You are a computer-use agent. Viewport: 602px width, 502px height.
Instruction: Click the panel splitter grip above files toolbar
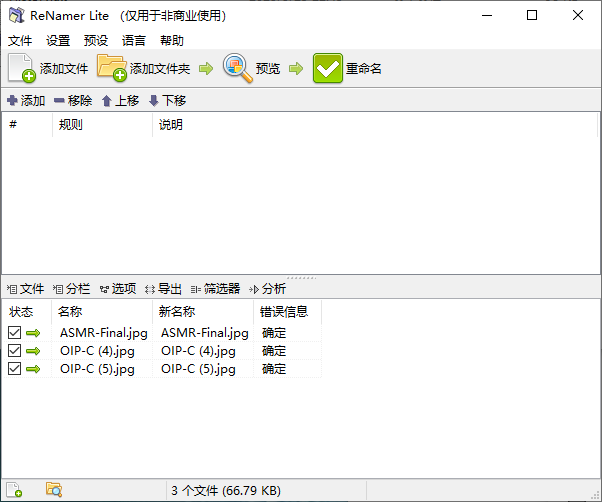pyautogui.click(x=301, y=277)
